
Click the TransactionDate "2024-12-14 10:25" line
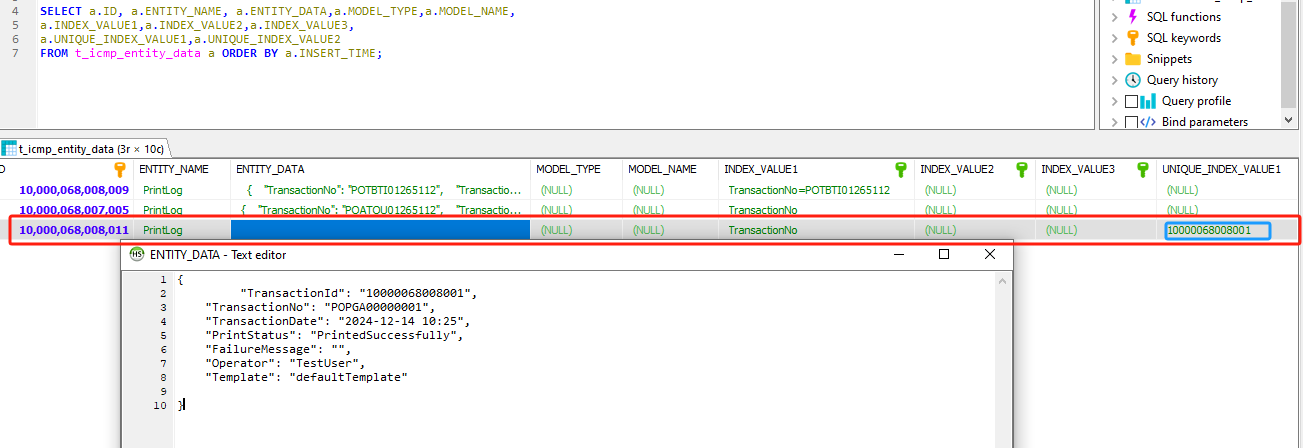pos(337,321)
